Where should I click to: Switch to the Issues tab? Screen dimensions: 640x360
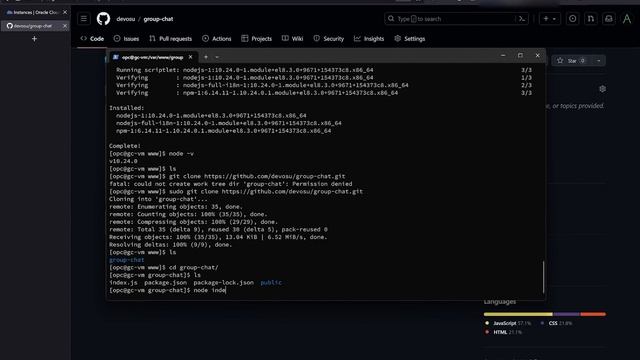click(x=127, y=39)
